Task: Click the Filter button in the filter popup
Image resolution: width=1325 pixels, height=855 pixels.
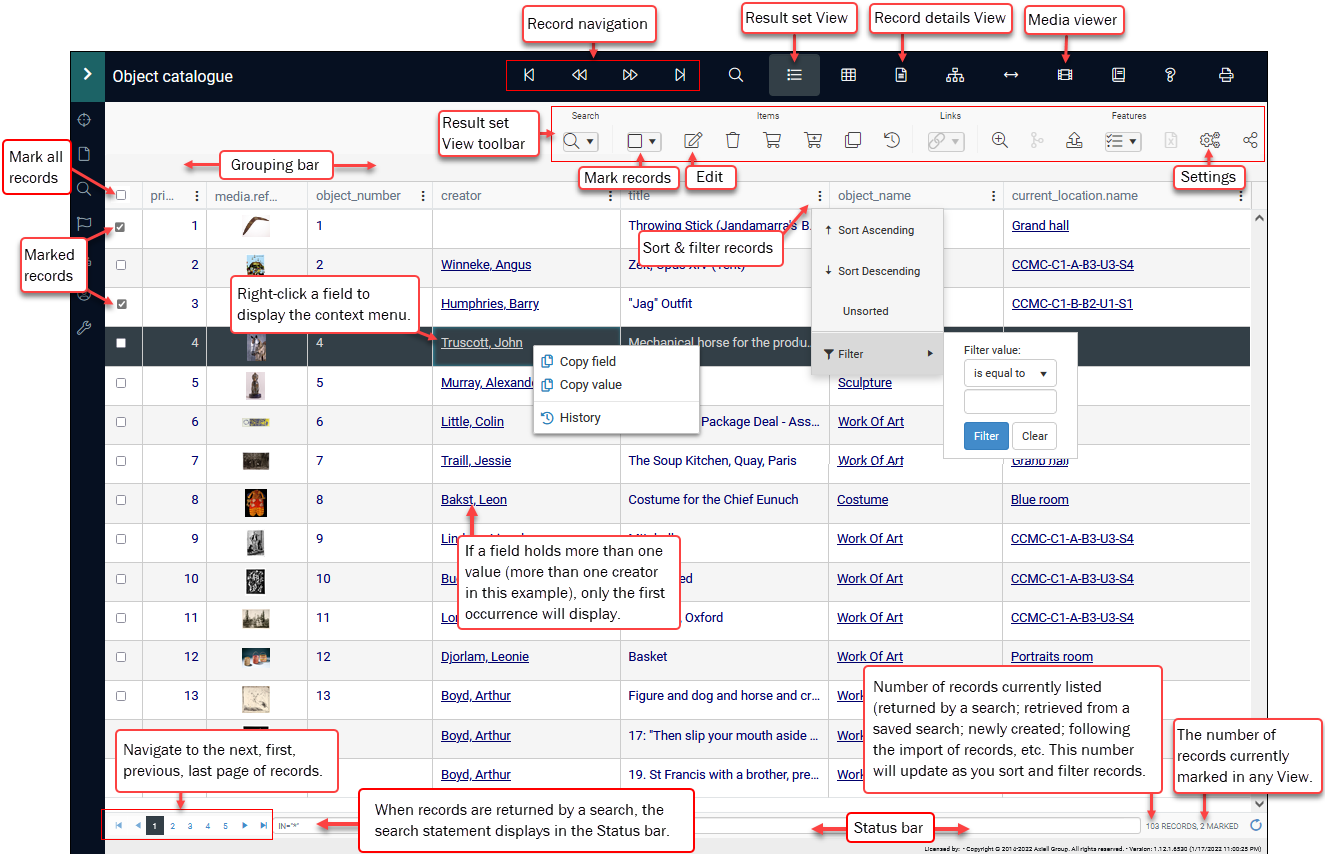Action: pos(986,436)
